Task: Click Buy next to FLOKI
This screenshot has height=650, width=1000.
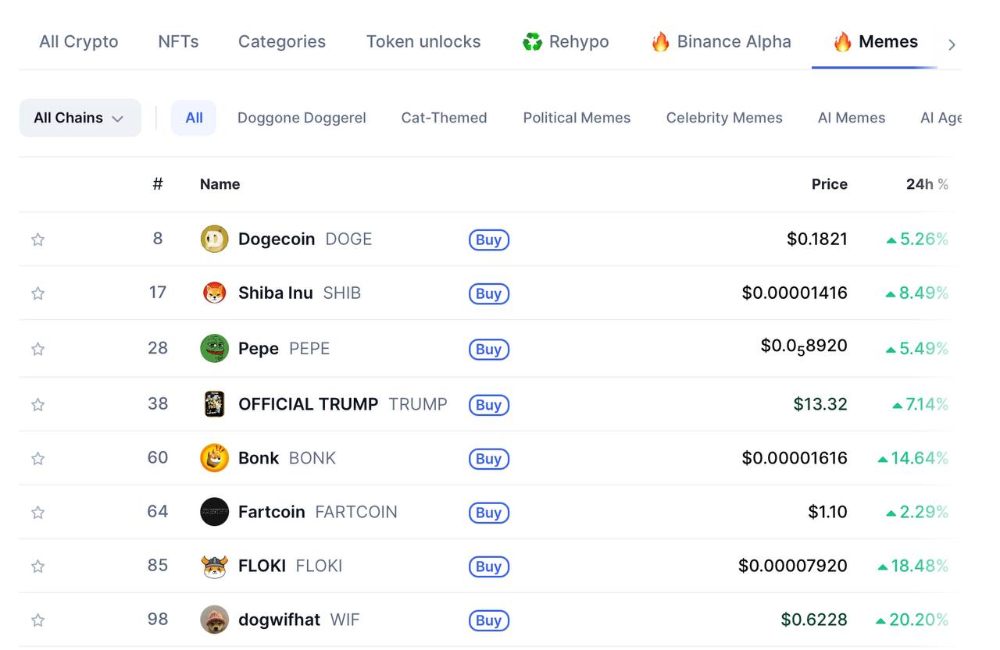Action: point(489,566)
